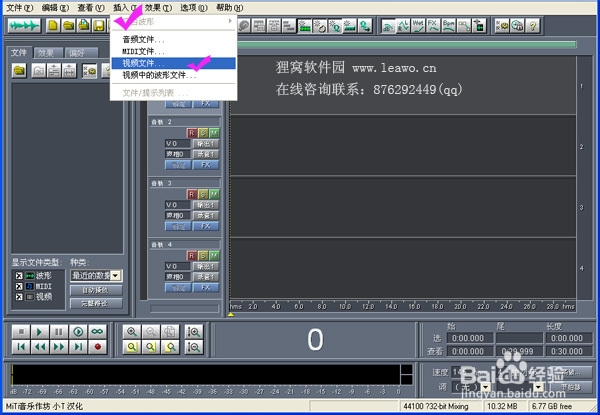Click the Open folder icon in the main toolbar

click(x=68, y=26)
